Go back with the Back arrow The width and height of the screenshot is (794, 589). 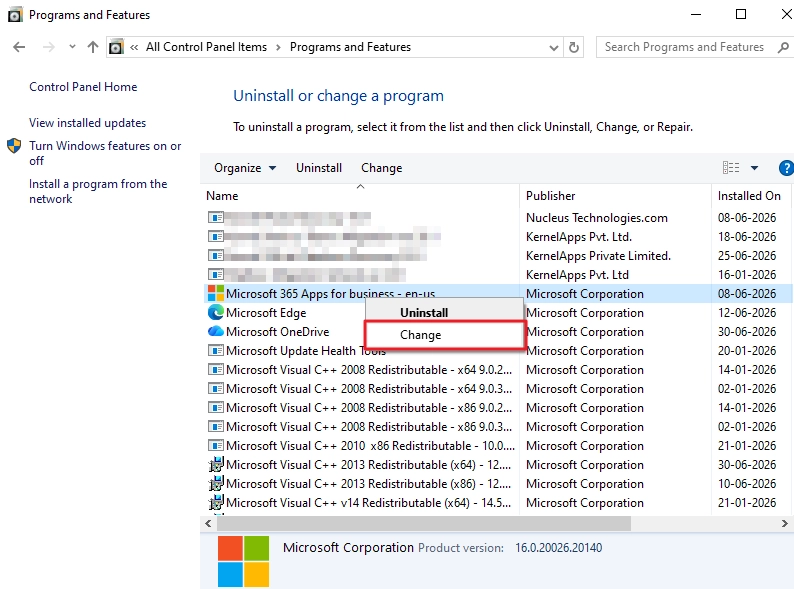(19, 47)
